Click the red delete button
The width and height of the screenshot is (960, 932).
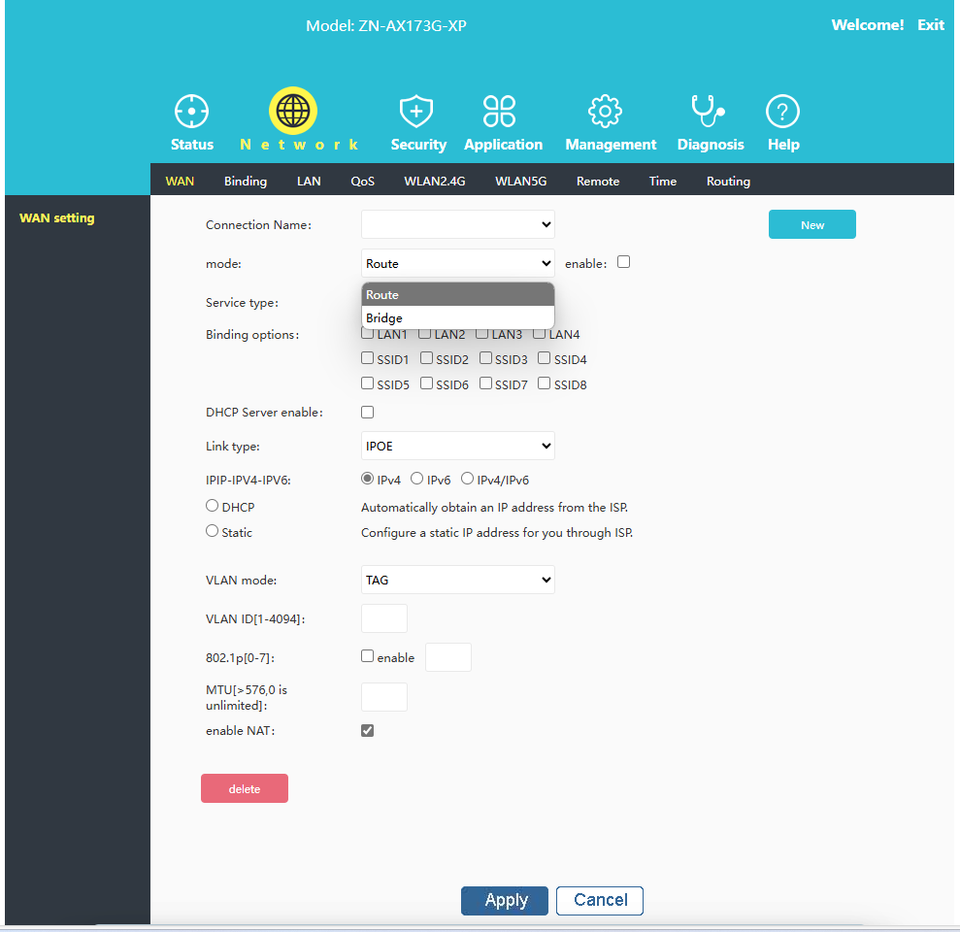coord(244,789)
